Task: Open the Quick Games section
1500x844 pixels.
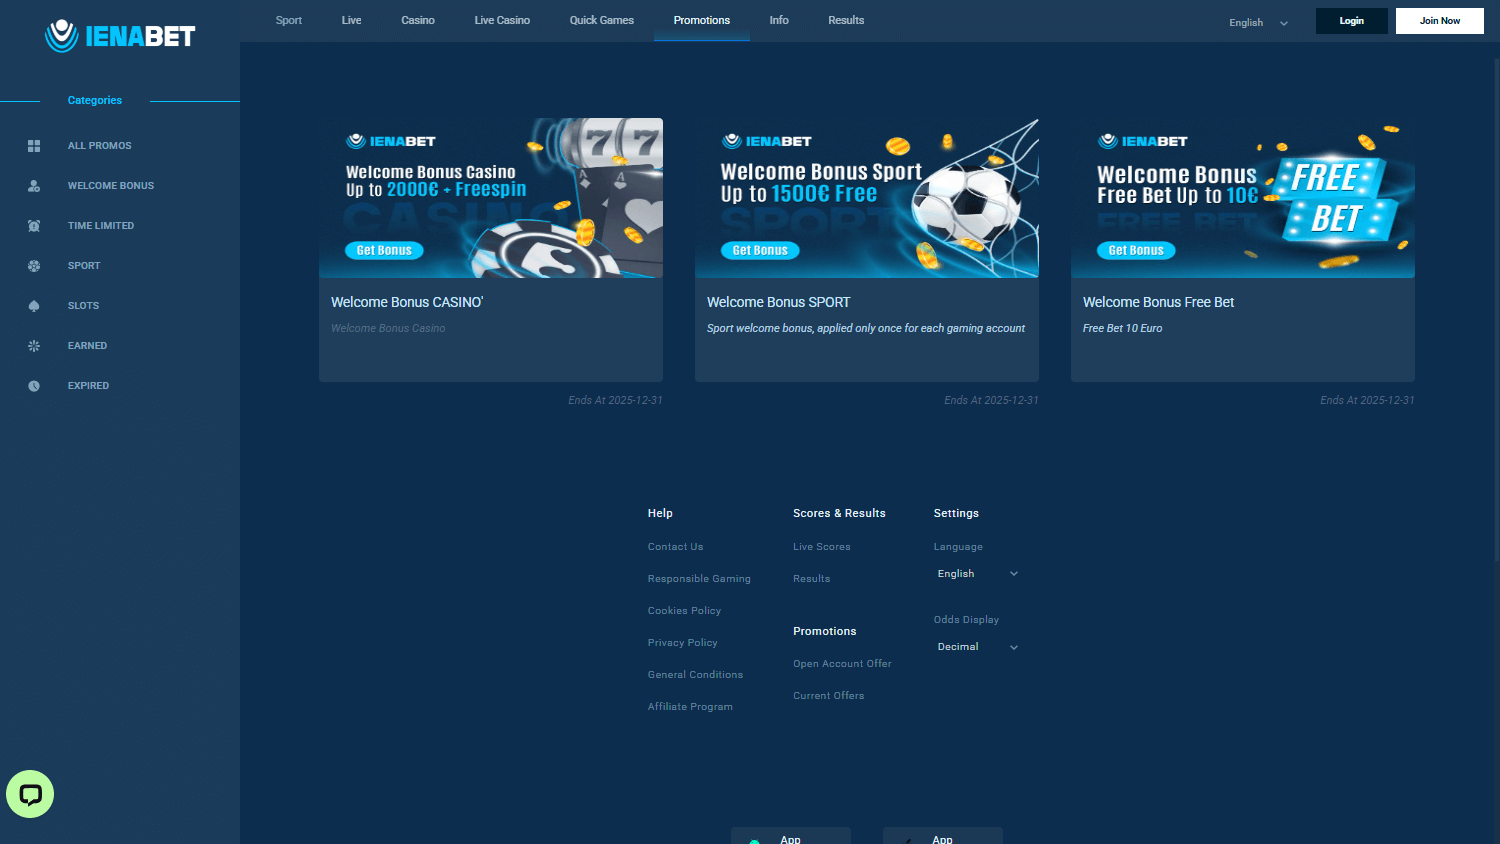Action: tap(601, 20)
